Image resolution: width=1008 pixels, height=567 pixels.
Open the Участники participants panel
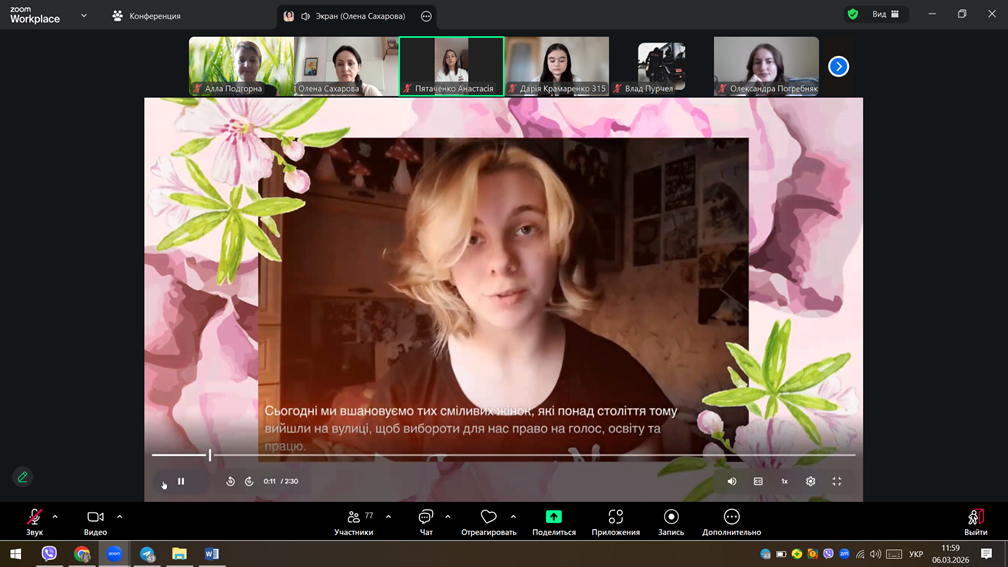354,522
